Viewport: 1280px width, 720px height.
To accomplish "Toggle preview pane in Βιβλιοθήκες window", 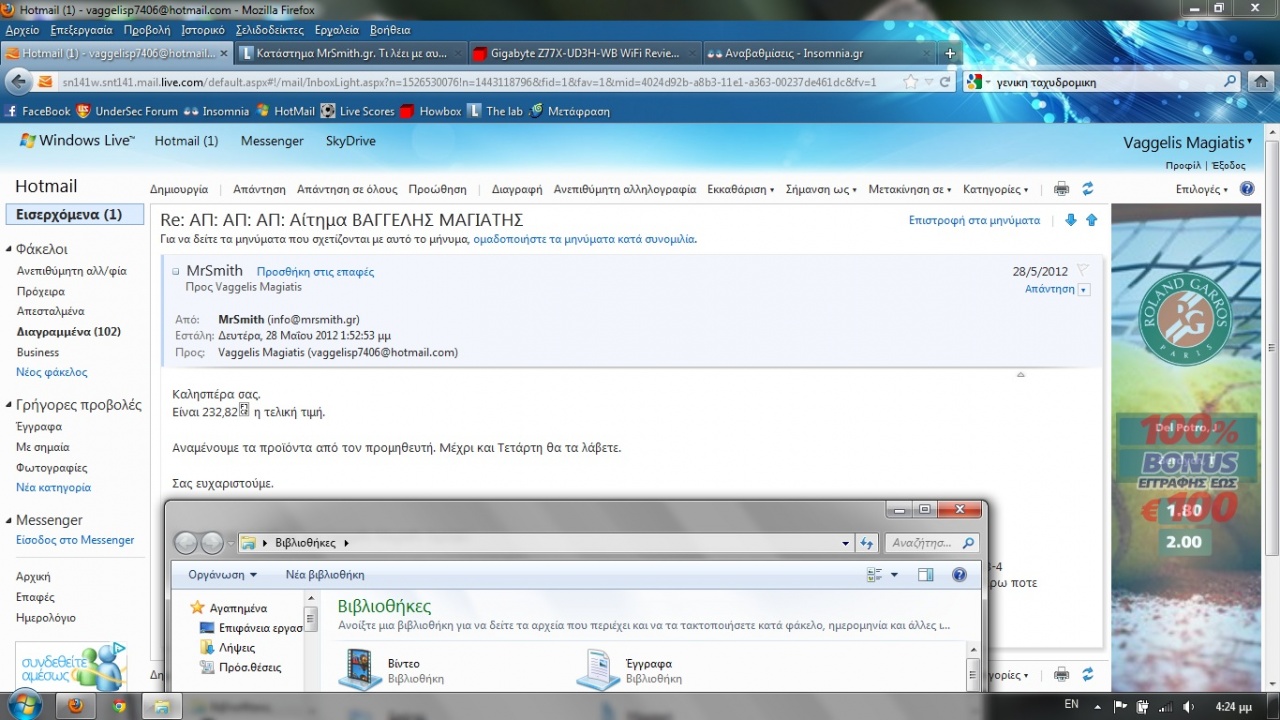I will click(925, 575).
